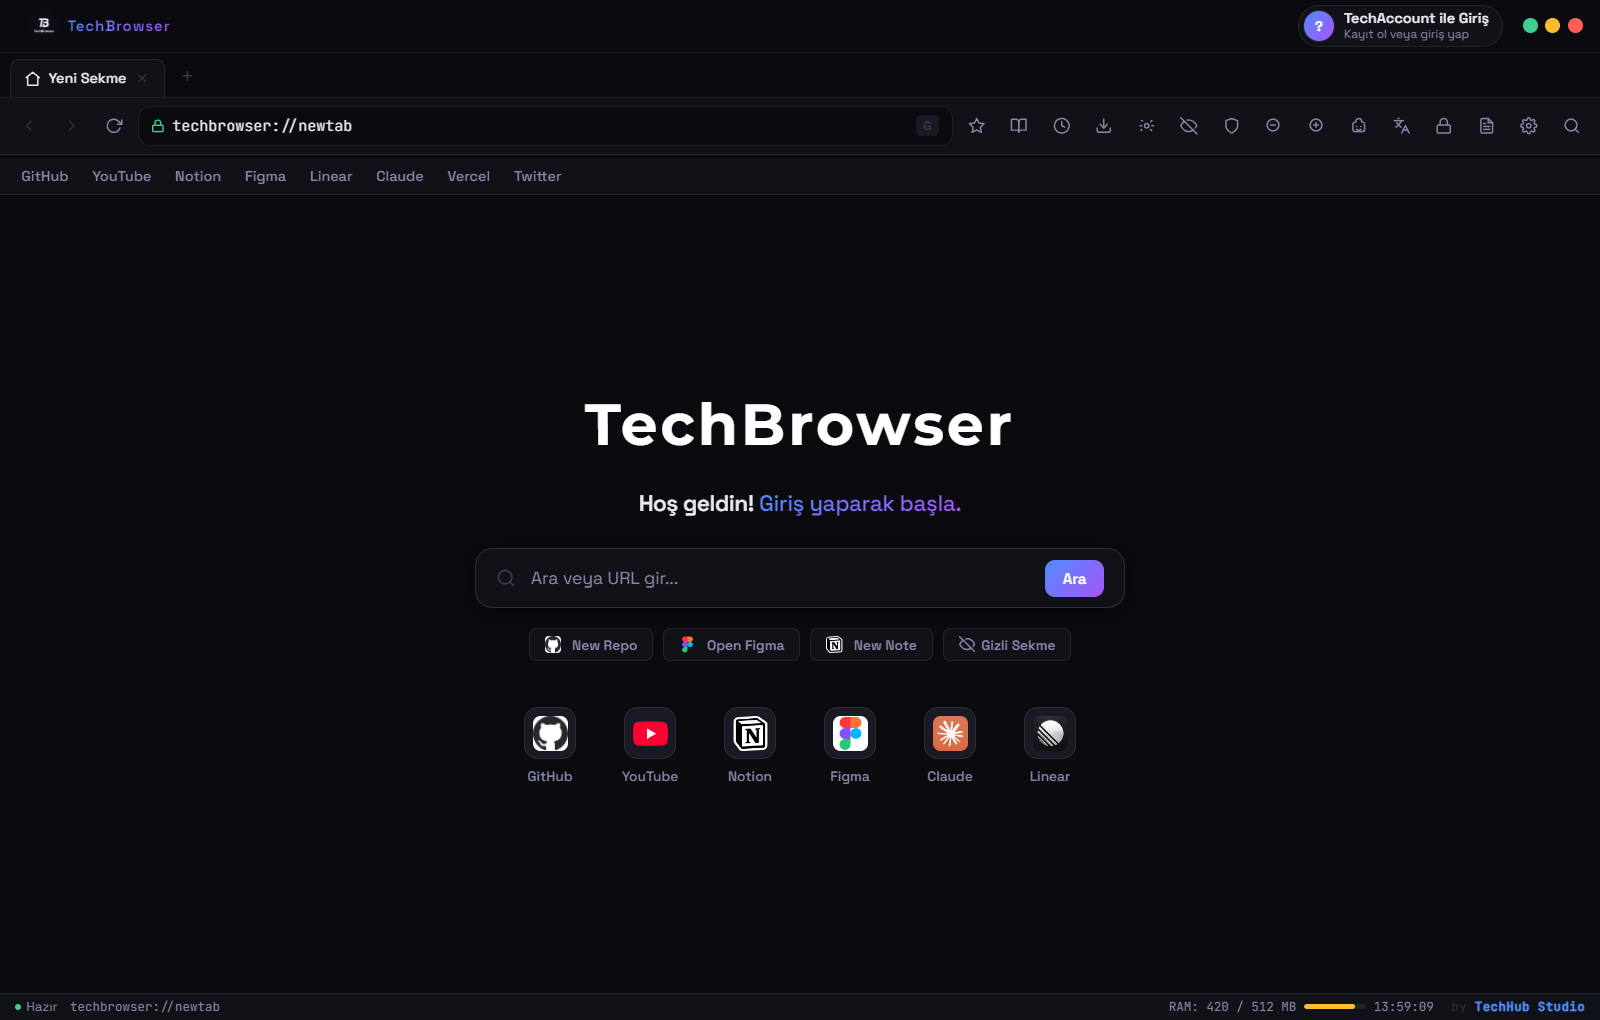
Task: Click the purple question mark avatar
Action: [1319, 26]
